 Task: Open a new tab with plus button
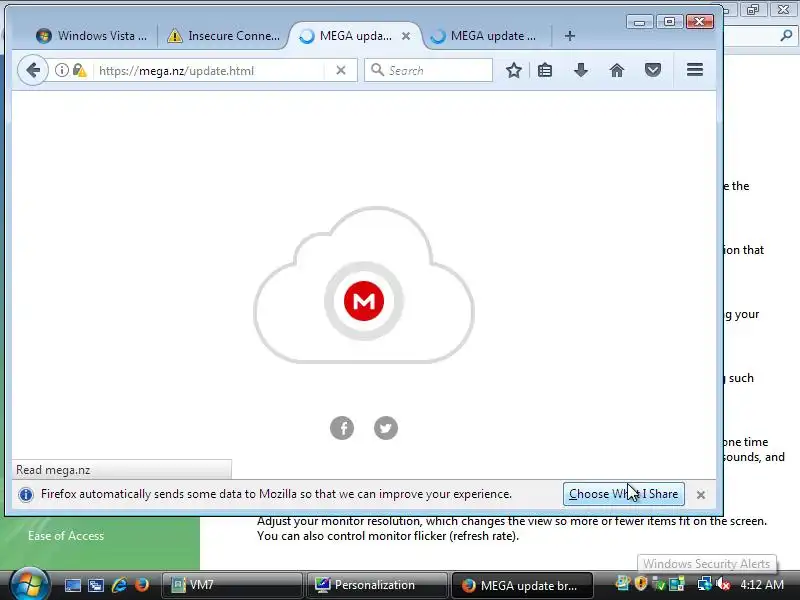tap(570, 36)
